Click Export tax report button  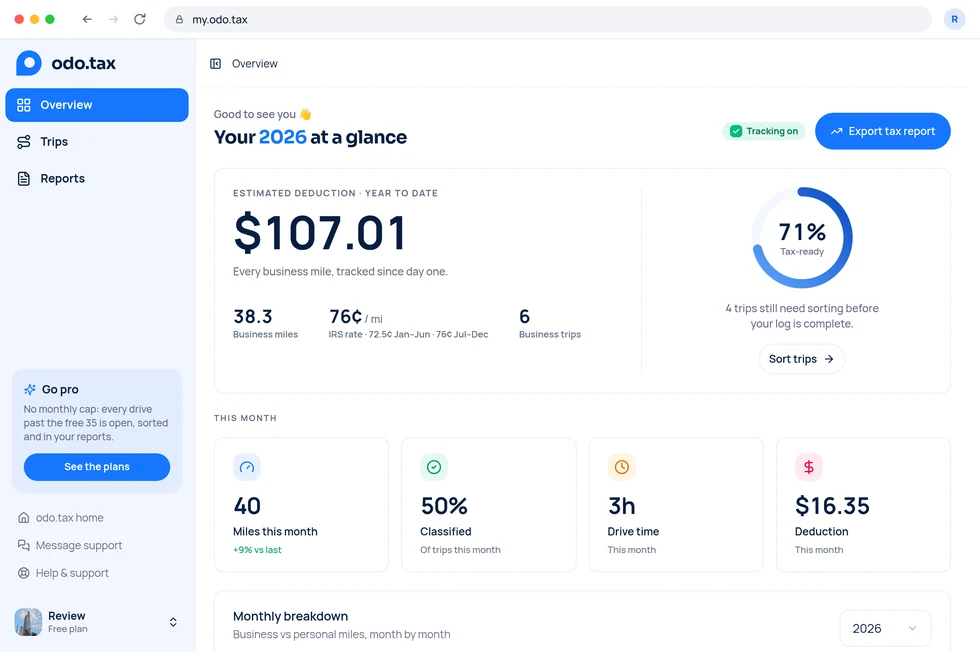882,131
